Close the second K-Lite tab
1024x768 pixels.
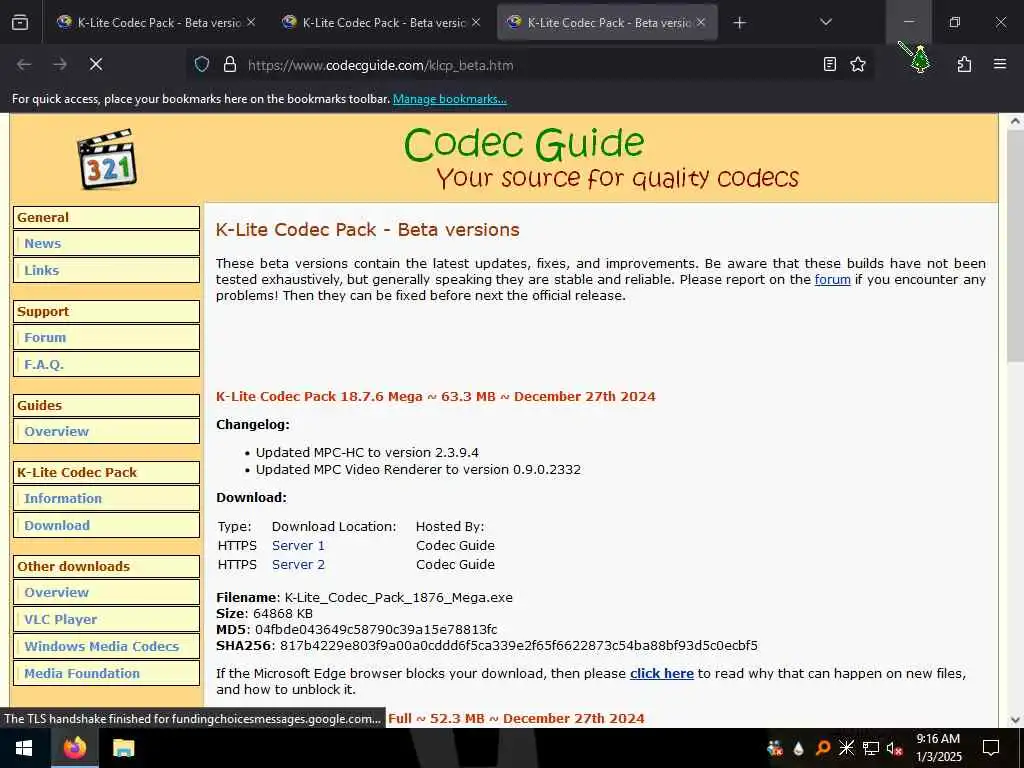point(476,22)
